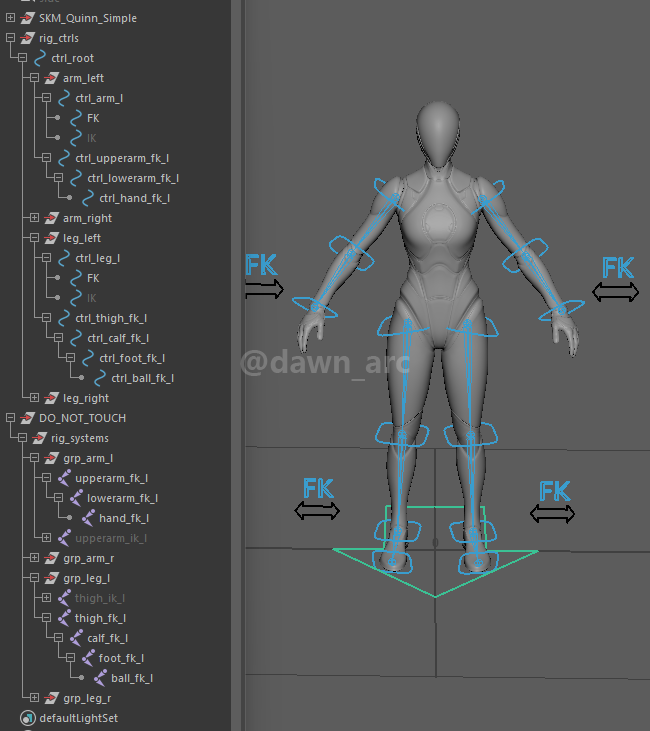
Task: Click the ctrl_thigh_fk_l curve icon
Action: point(64,318)
